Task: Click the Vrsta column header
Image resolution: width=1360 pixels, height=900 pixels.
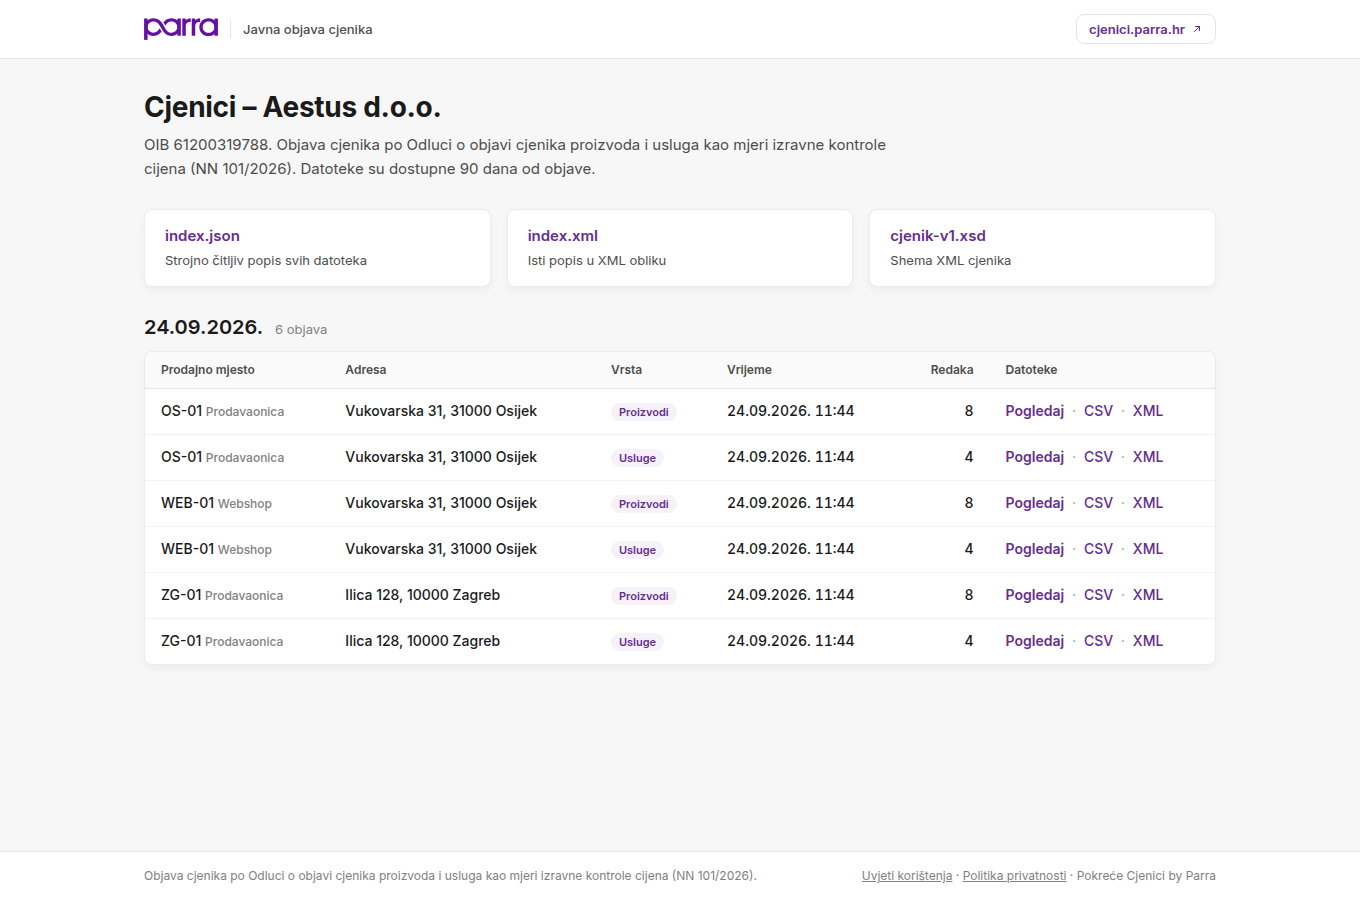Action: coord(627,370)
